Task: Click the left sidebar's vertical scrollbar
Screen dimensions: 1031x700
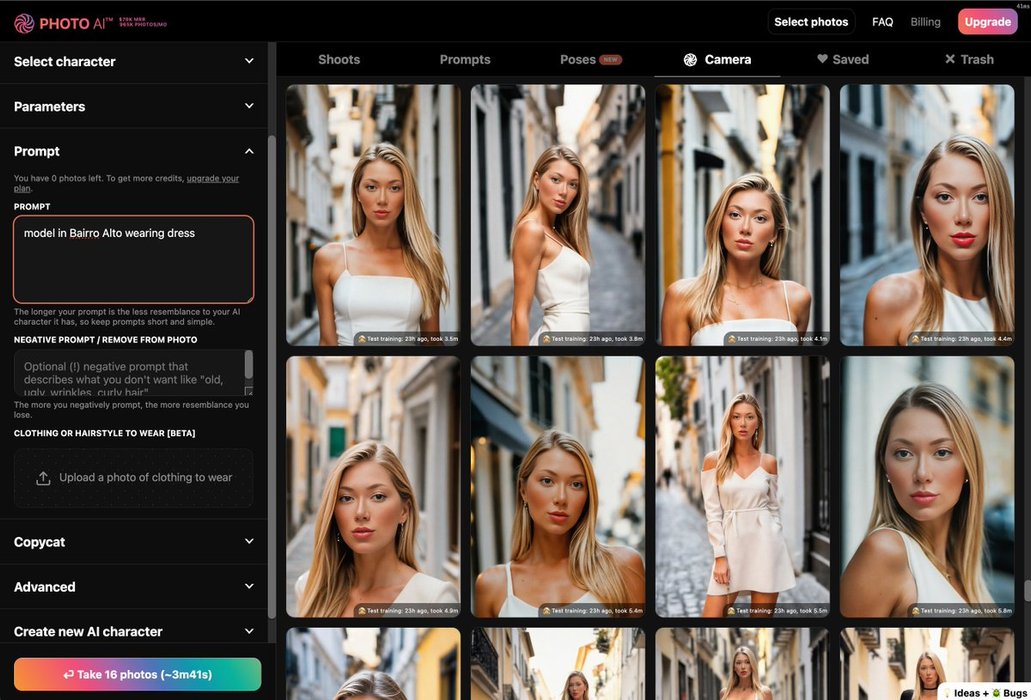Action: pyautogui.click(x=272, y=376)
